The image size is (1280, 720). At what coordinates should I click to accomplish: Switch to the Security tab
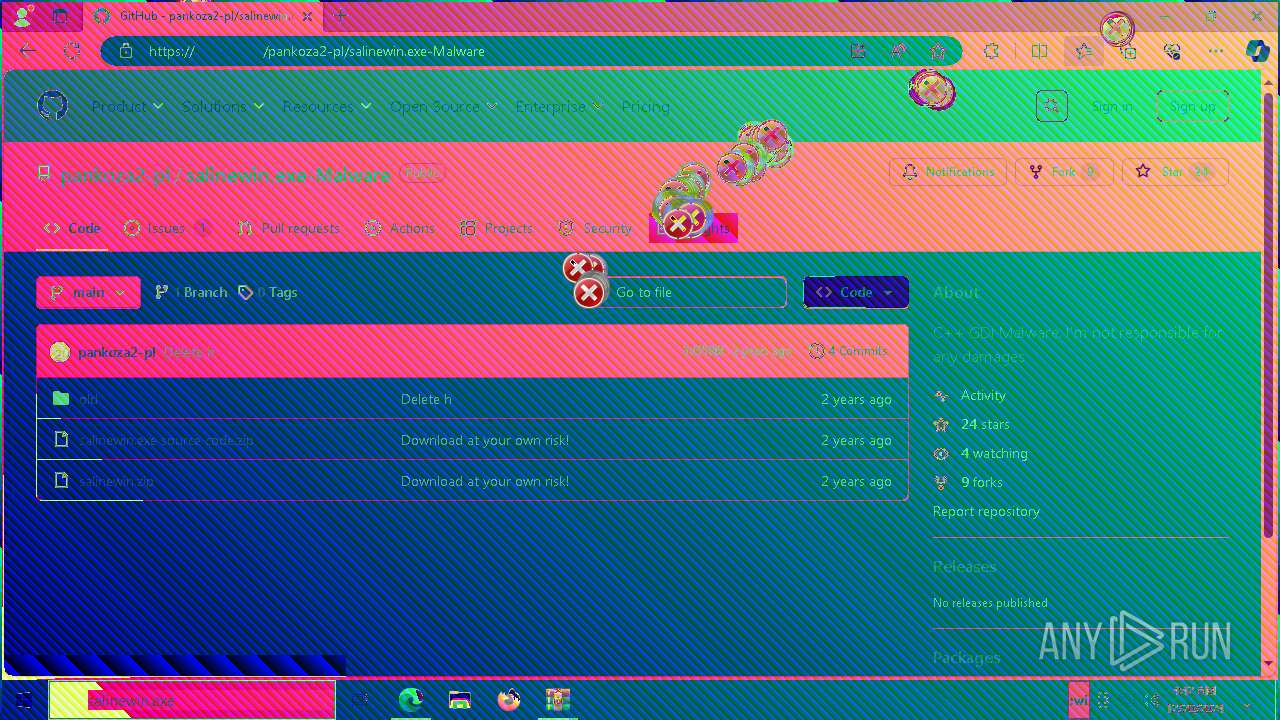coord(595,228)
